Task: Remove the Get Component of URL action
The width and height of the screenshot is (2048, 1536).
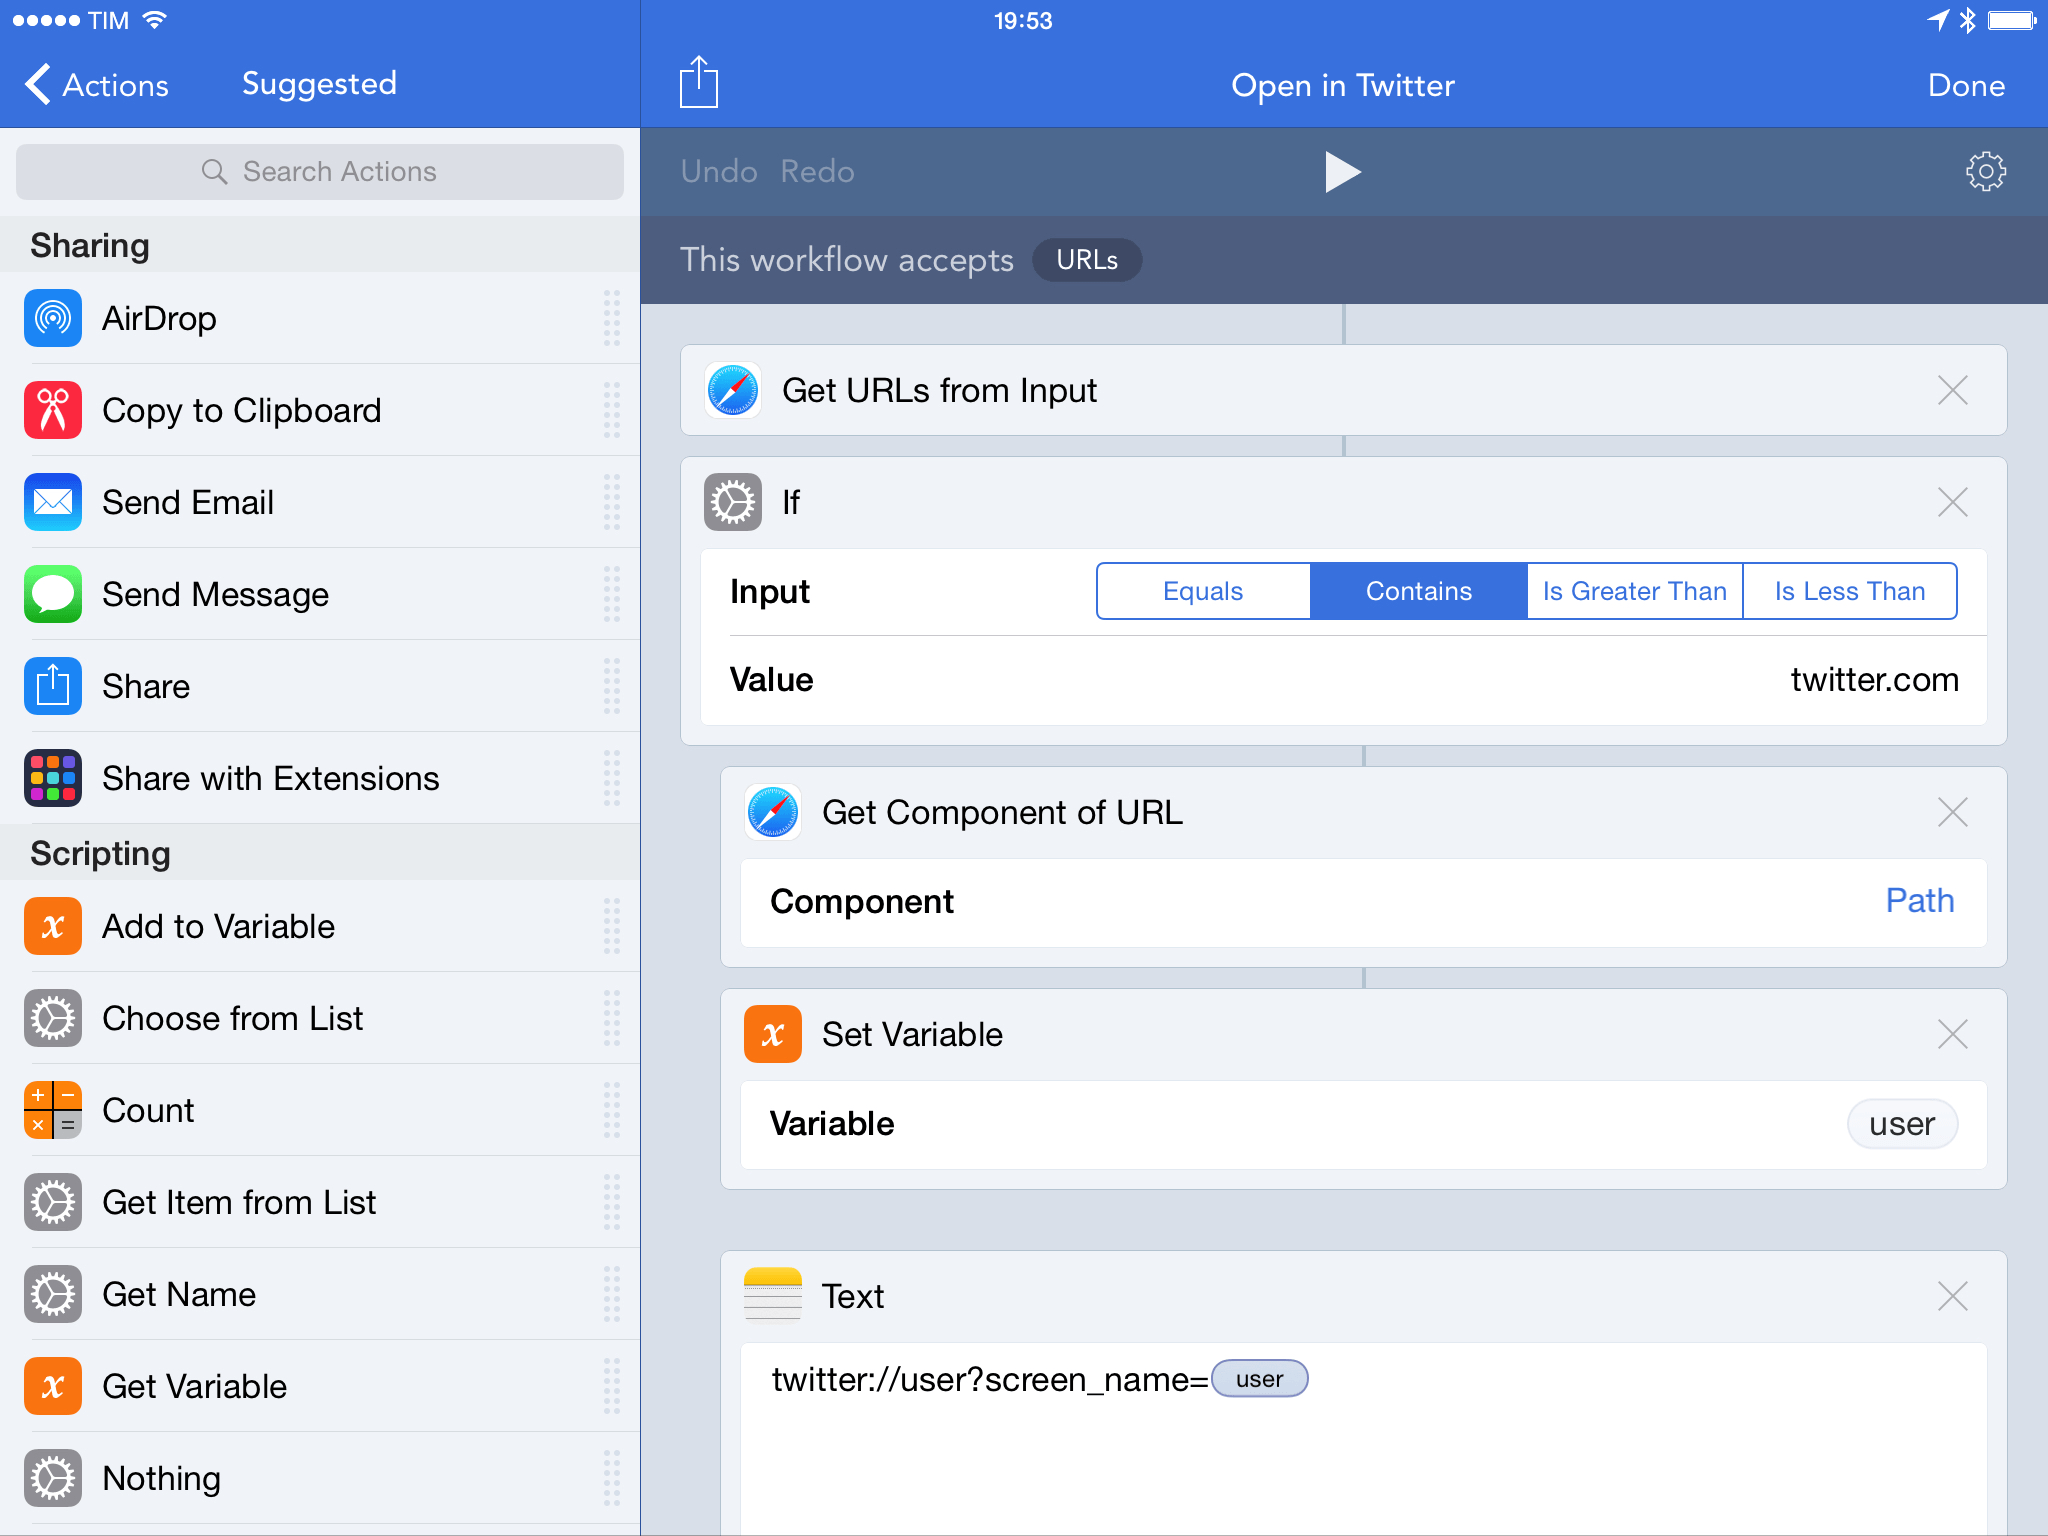Action: [1952, 812]
